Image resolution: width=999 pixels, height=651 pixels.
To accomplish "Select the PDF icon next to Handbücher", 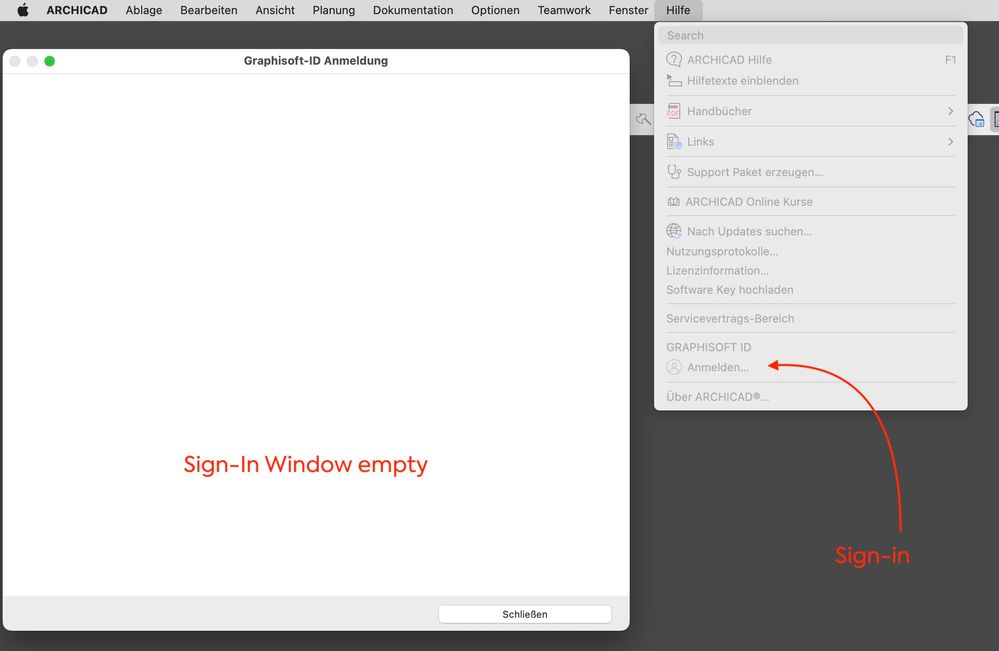I will pos(672,110).
